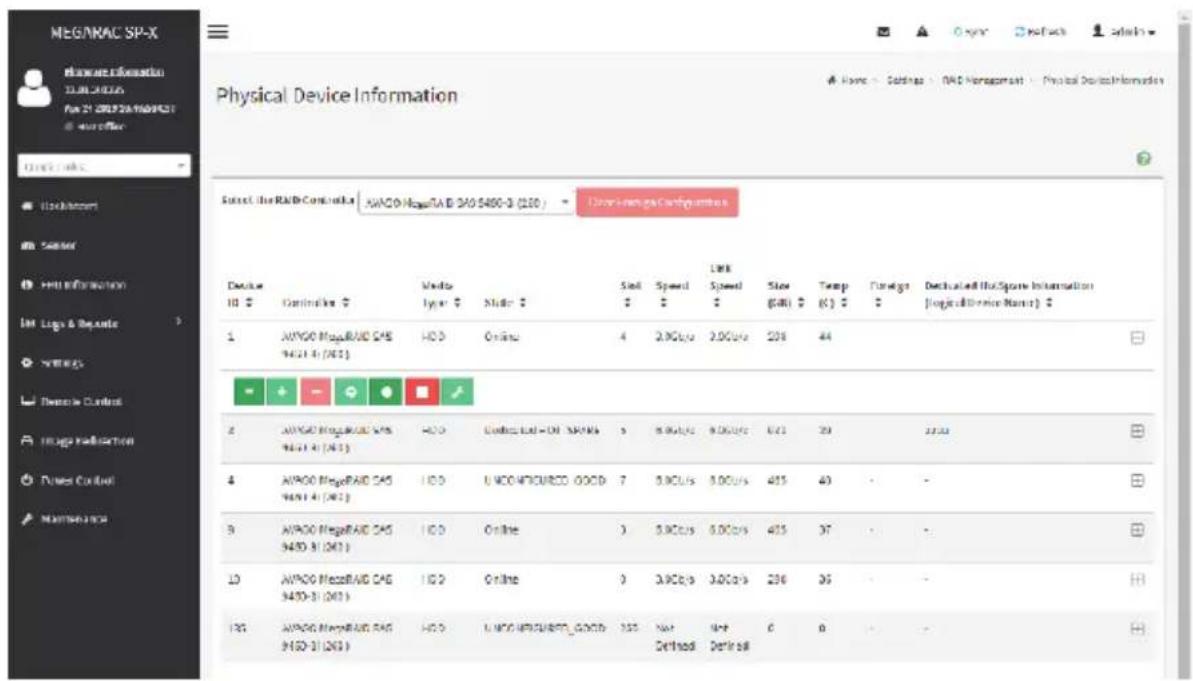The image size is (1193, 681).
Task: Open the RAID Controller selection dropdown
Action: 466,202
